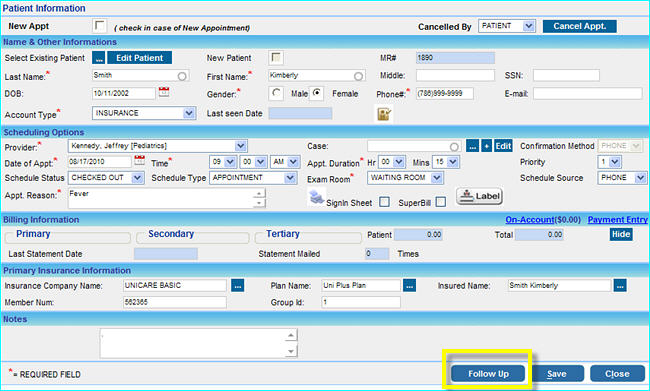Click the MR# field showing 1890
Image resolution: width=650 pixels, height=391 pixels.
(x=455, y=58)
